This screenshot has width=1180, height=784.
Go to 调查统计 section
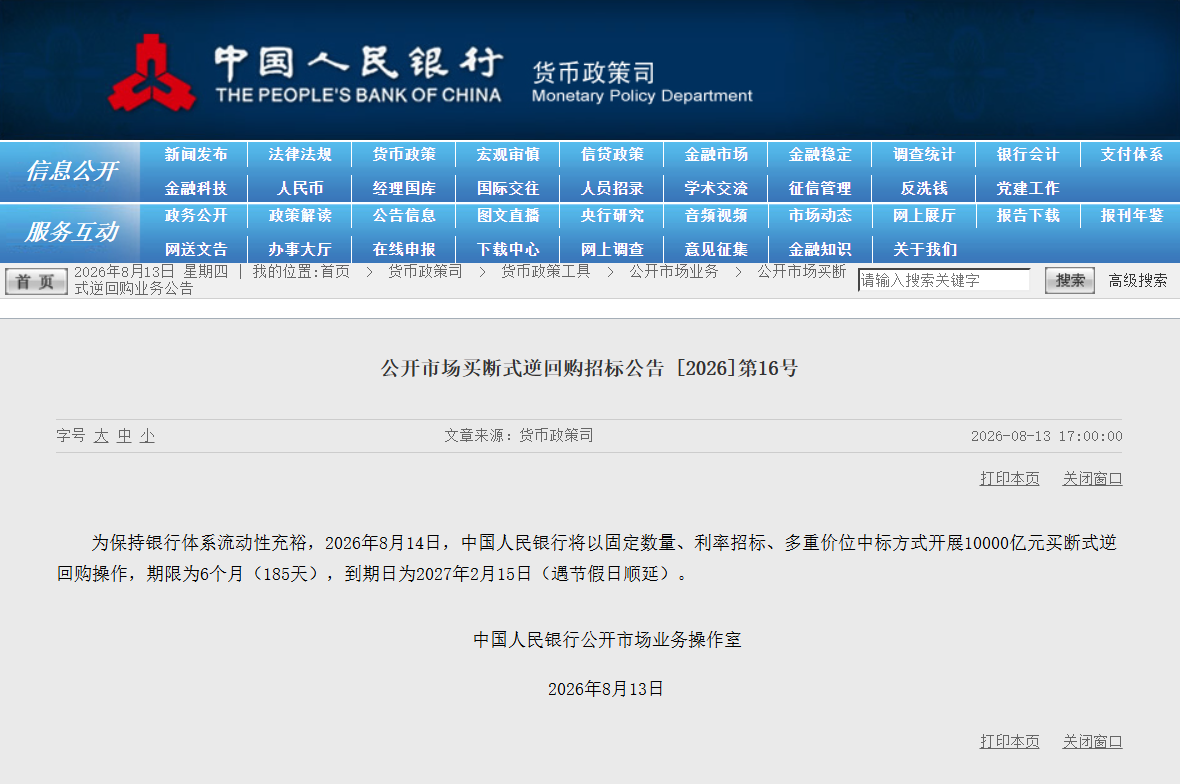(923, 154)
